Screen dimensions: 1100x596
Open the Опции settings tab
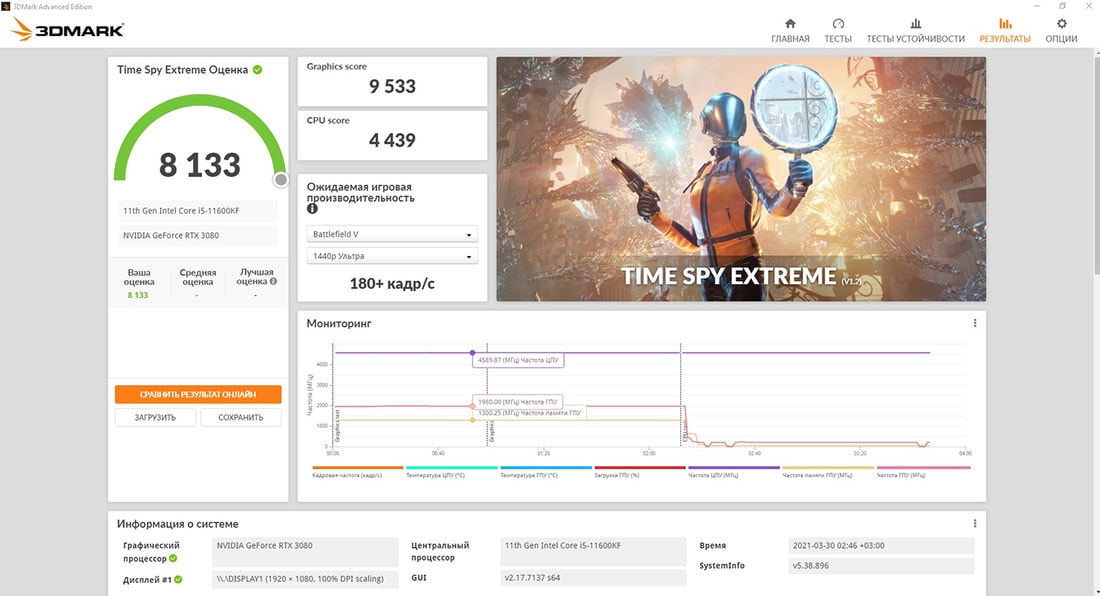[x=1061, y=31]
